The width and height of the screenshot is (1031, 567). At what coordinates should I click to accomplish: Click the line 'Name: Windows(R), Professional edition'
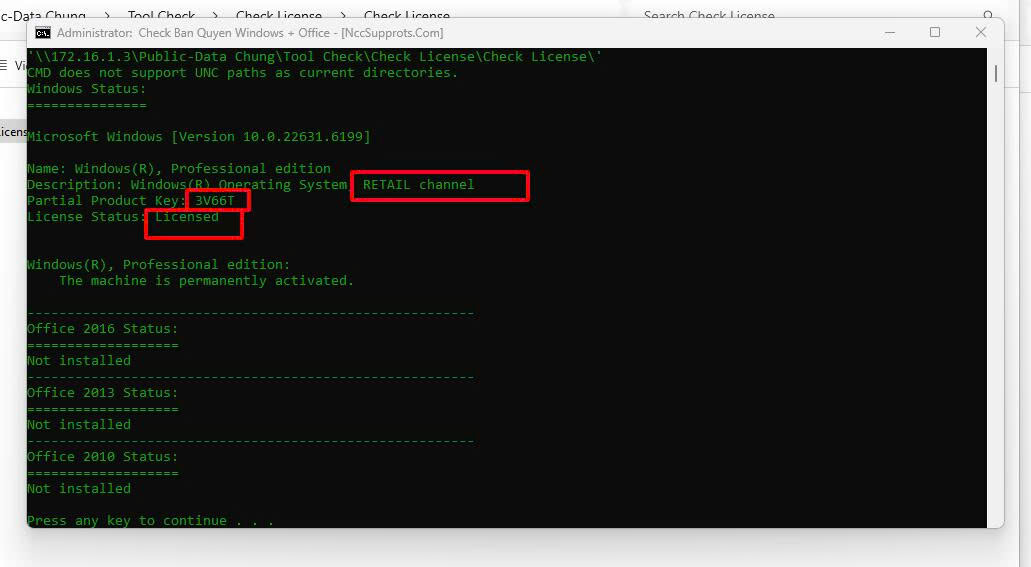coord(179,168)
